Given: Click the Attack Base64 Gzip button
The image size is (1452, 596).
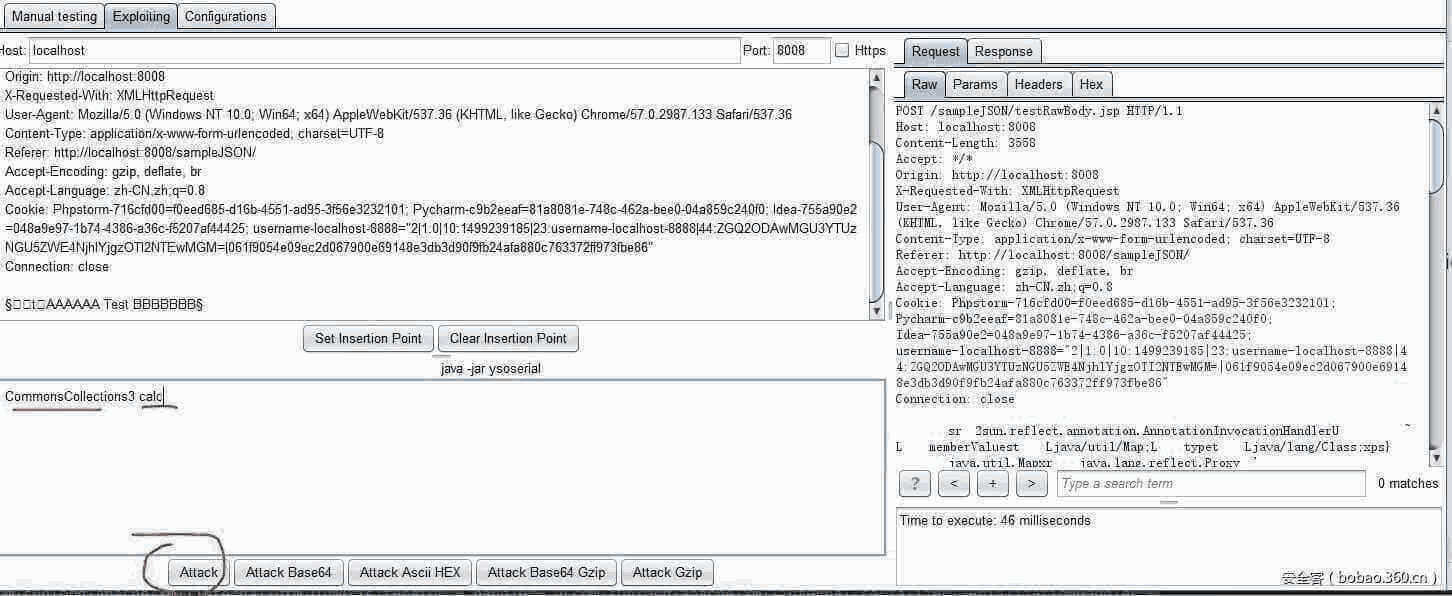Looking at the screenshot, I should [x=546, y=572].
